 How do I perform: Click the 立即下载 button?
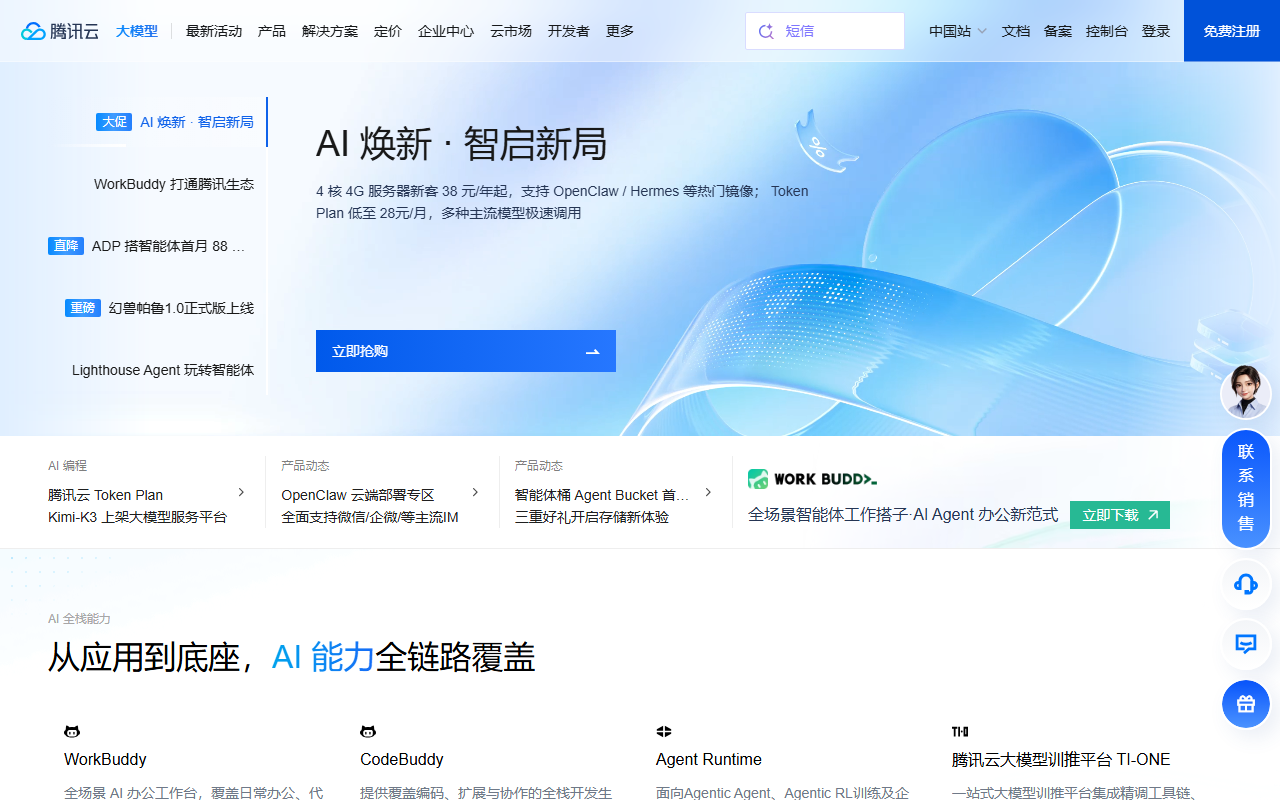(x=1120, y=515)
